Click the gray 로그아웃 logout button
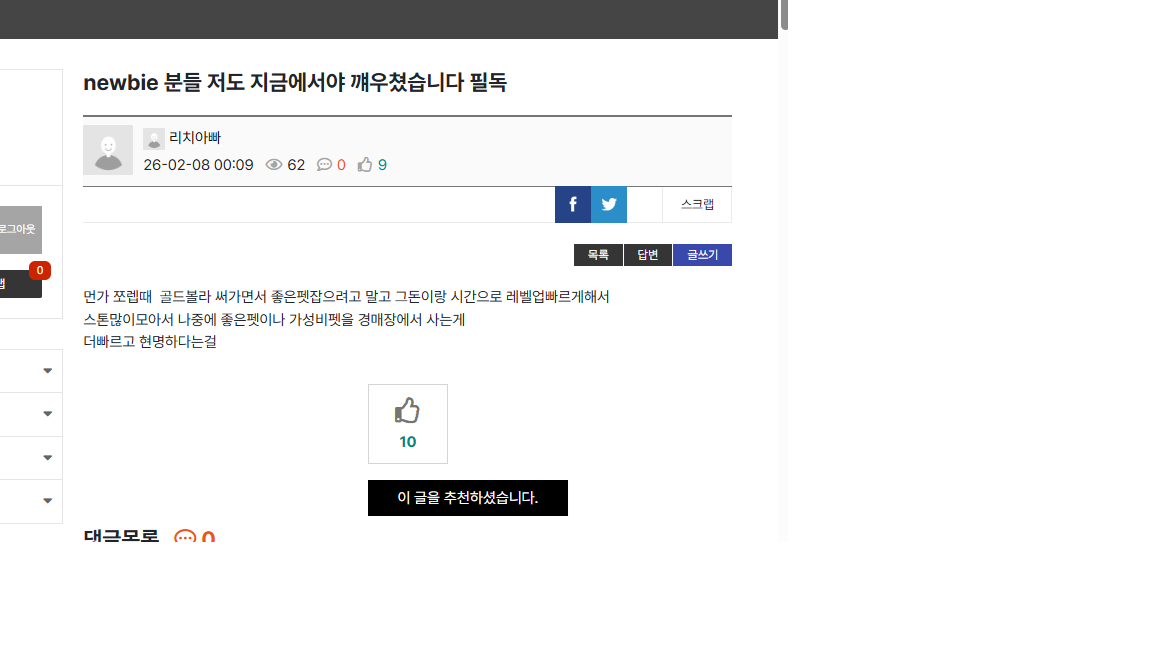 click(20, 230)
